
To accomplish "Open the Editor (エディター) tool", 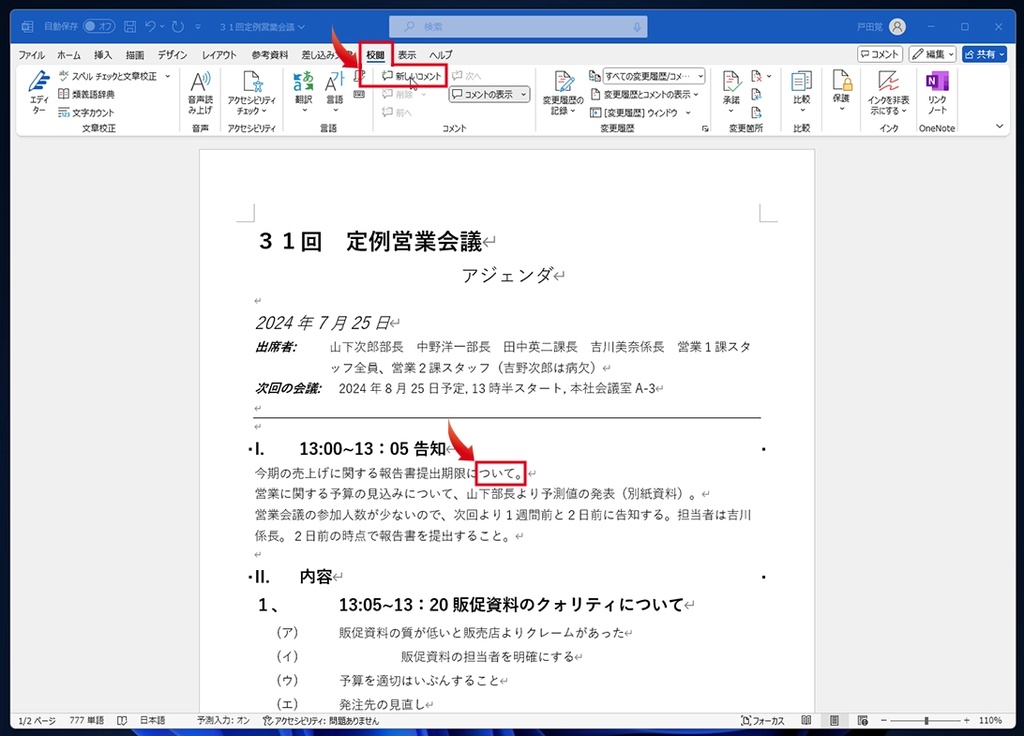I will point(39,91).
